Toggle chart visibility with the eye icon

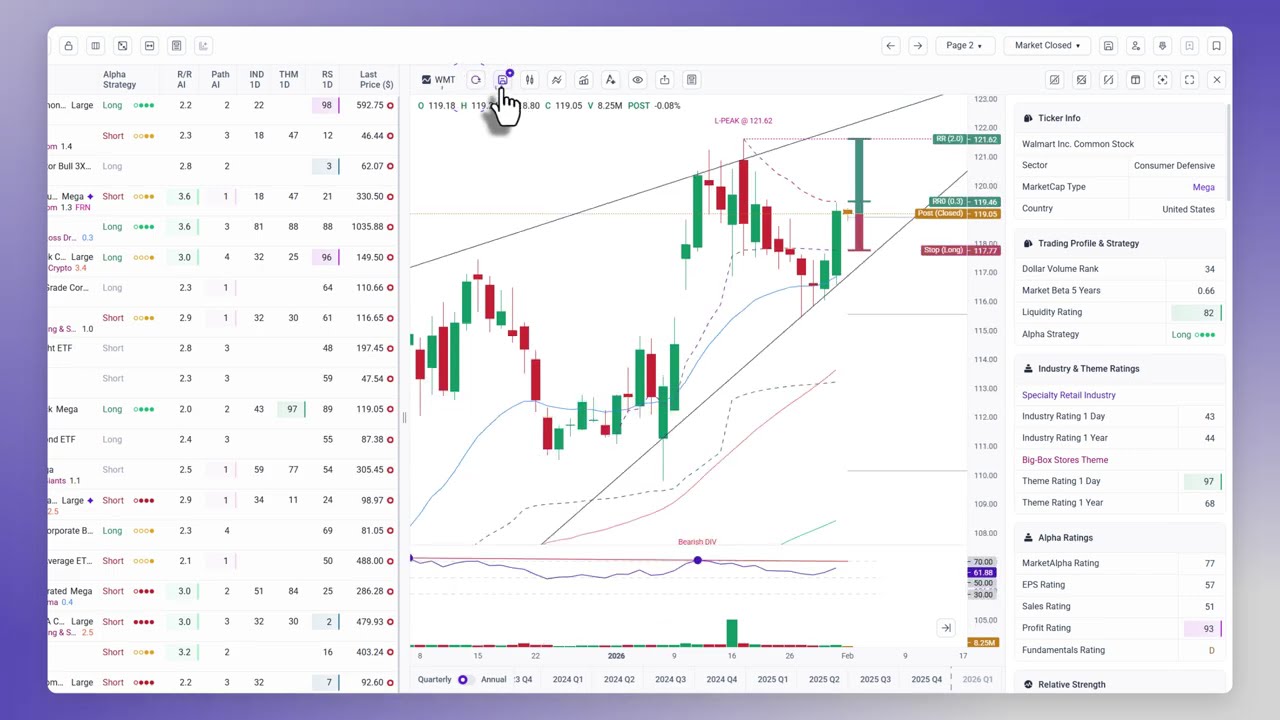tap(637, 80)
